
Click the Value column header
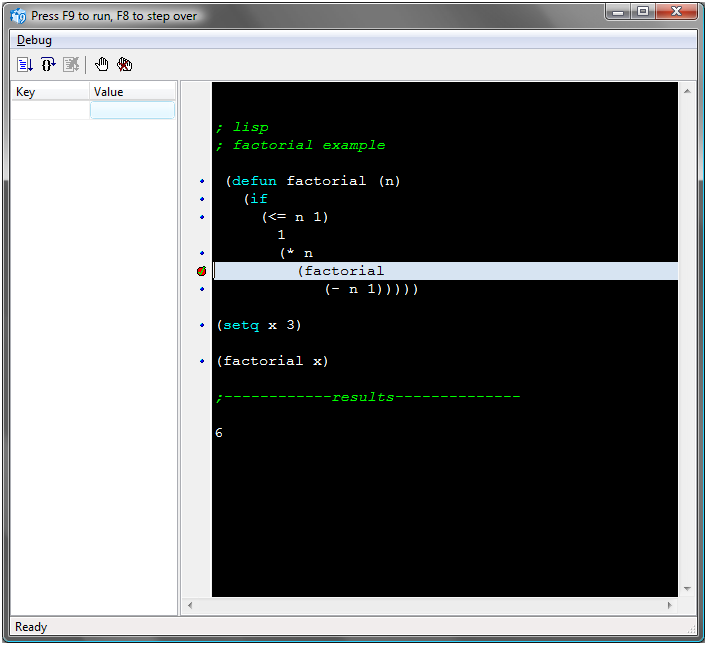tap(133, 92)
